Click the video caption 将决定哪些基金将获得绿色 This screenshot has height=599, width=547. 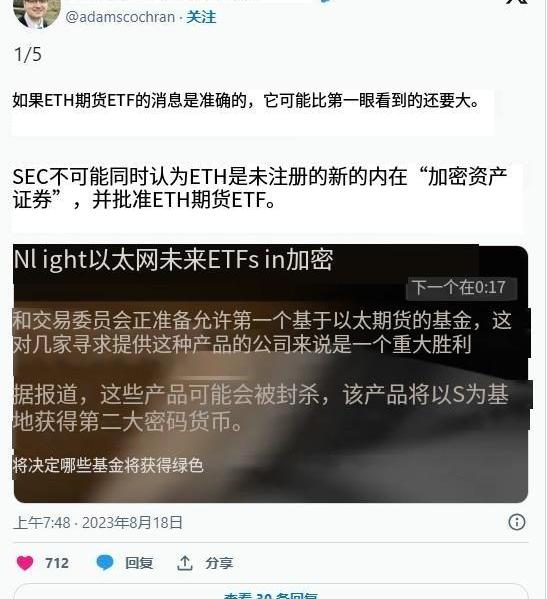point(108,465)
